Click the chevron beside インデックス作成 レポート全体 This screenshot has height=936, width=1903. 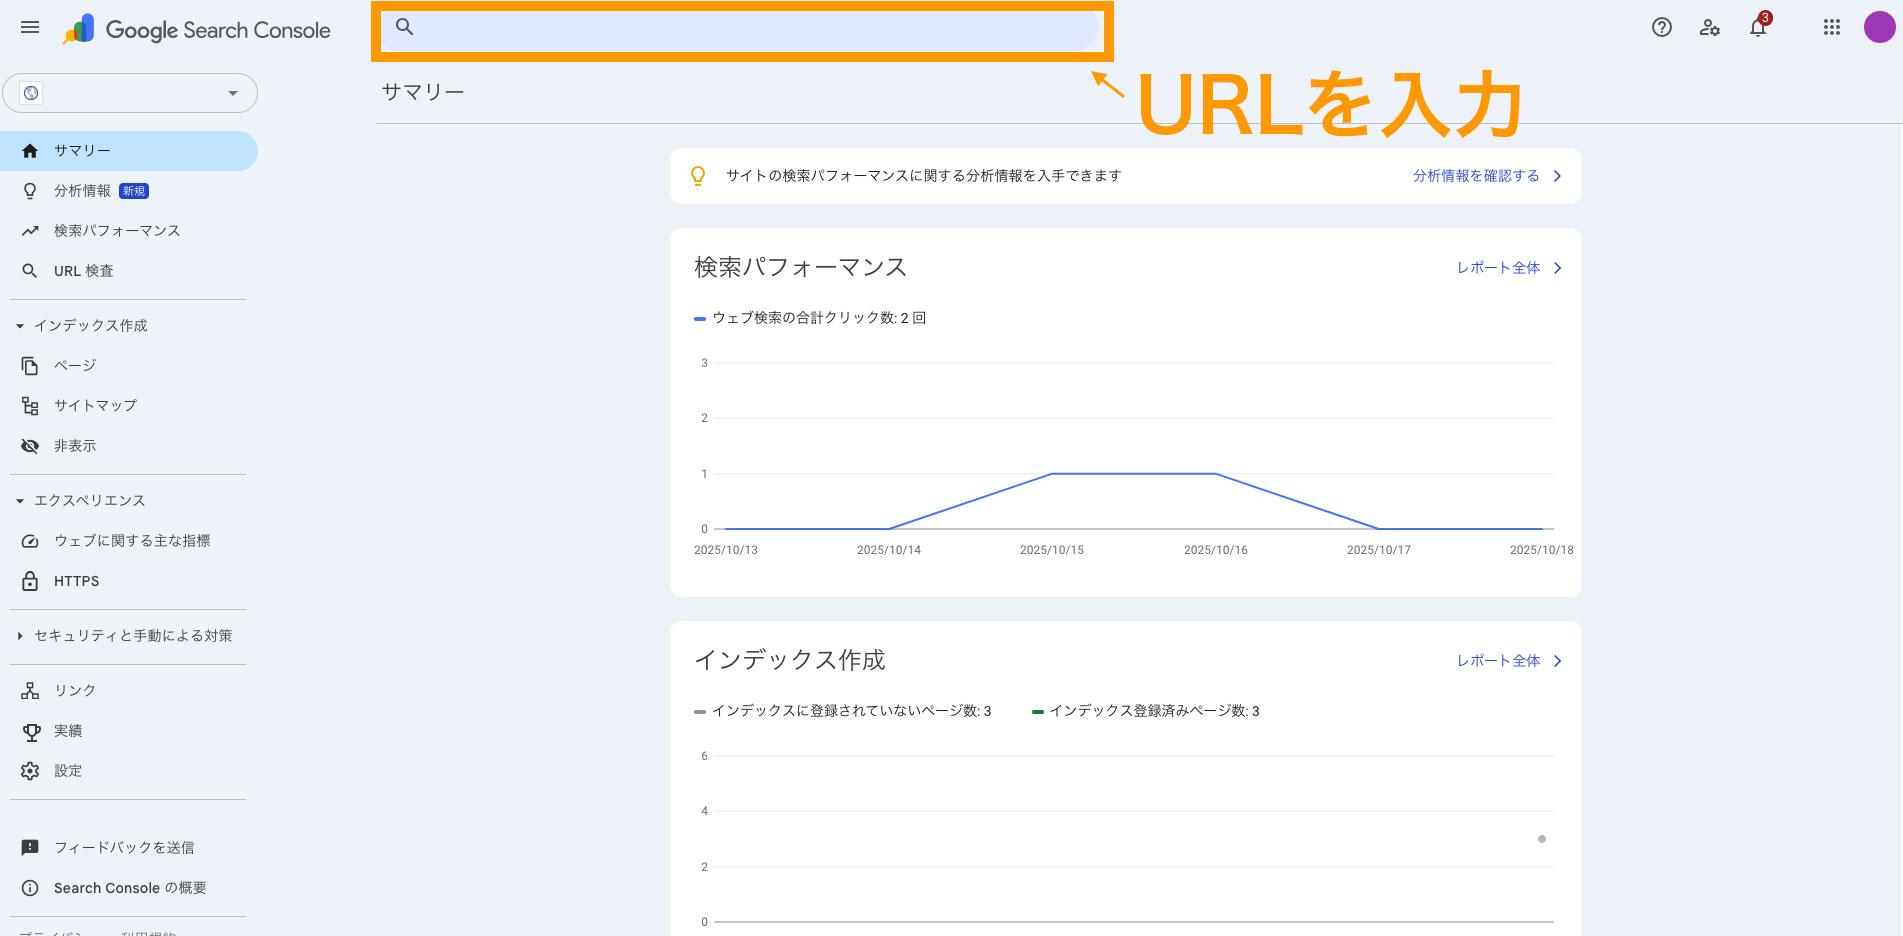tap(1557, 661)
